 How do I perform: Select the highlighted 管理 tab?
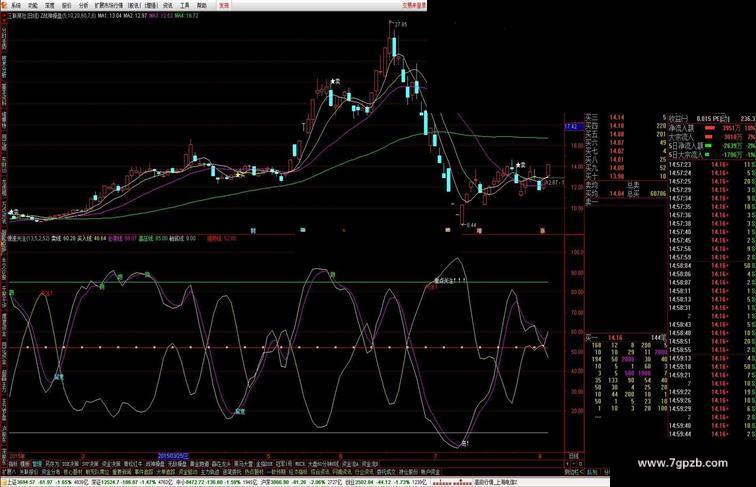pyautogui.click(x=37, y=463)
